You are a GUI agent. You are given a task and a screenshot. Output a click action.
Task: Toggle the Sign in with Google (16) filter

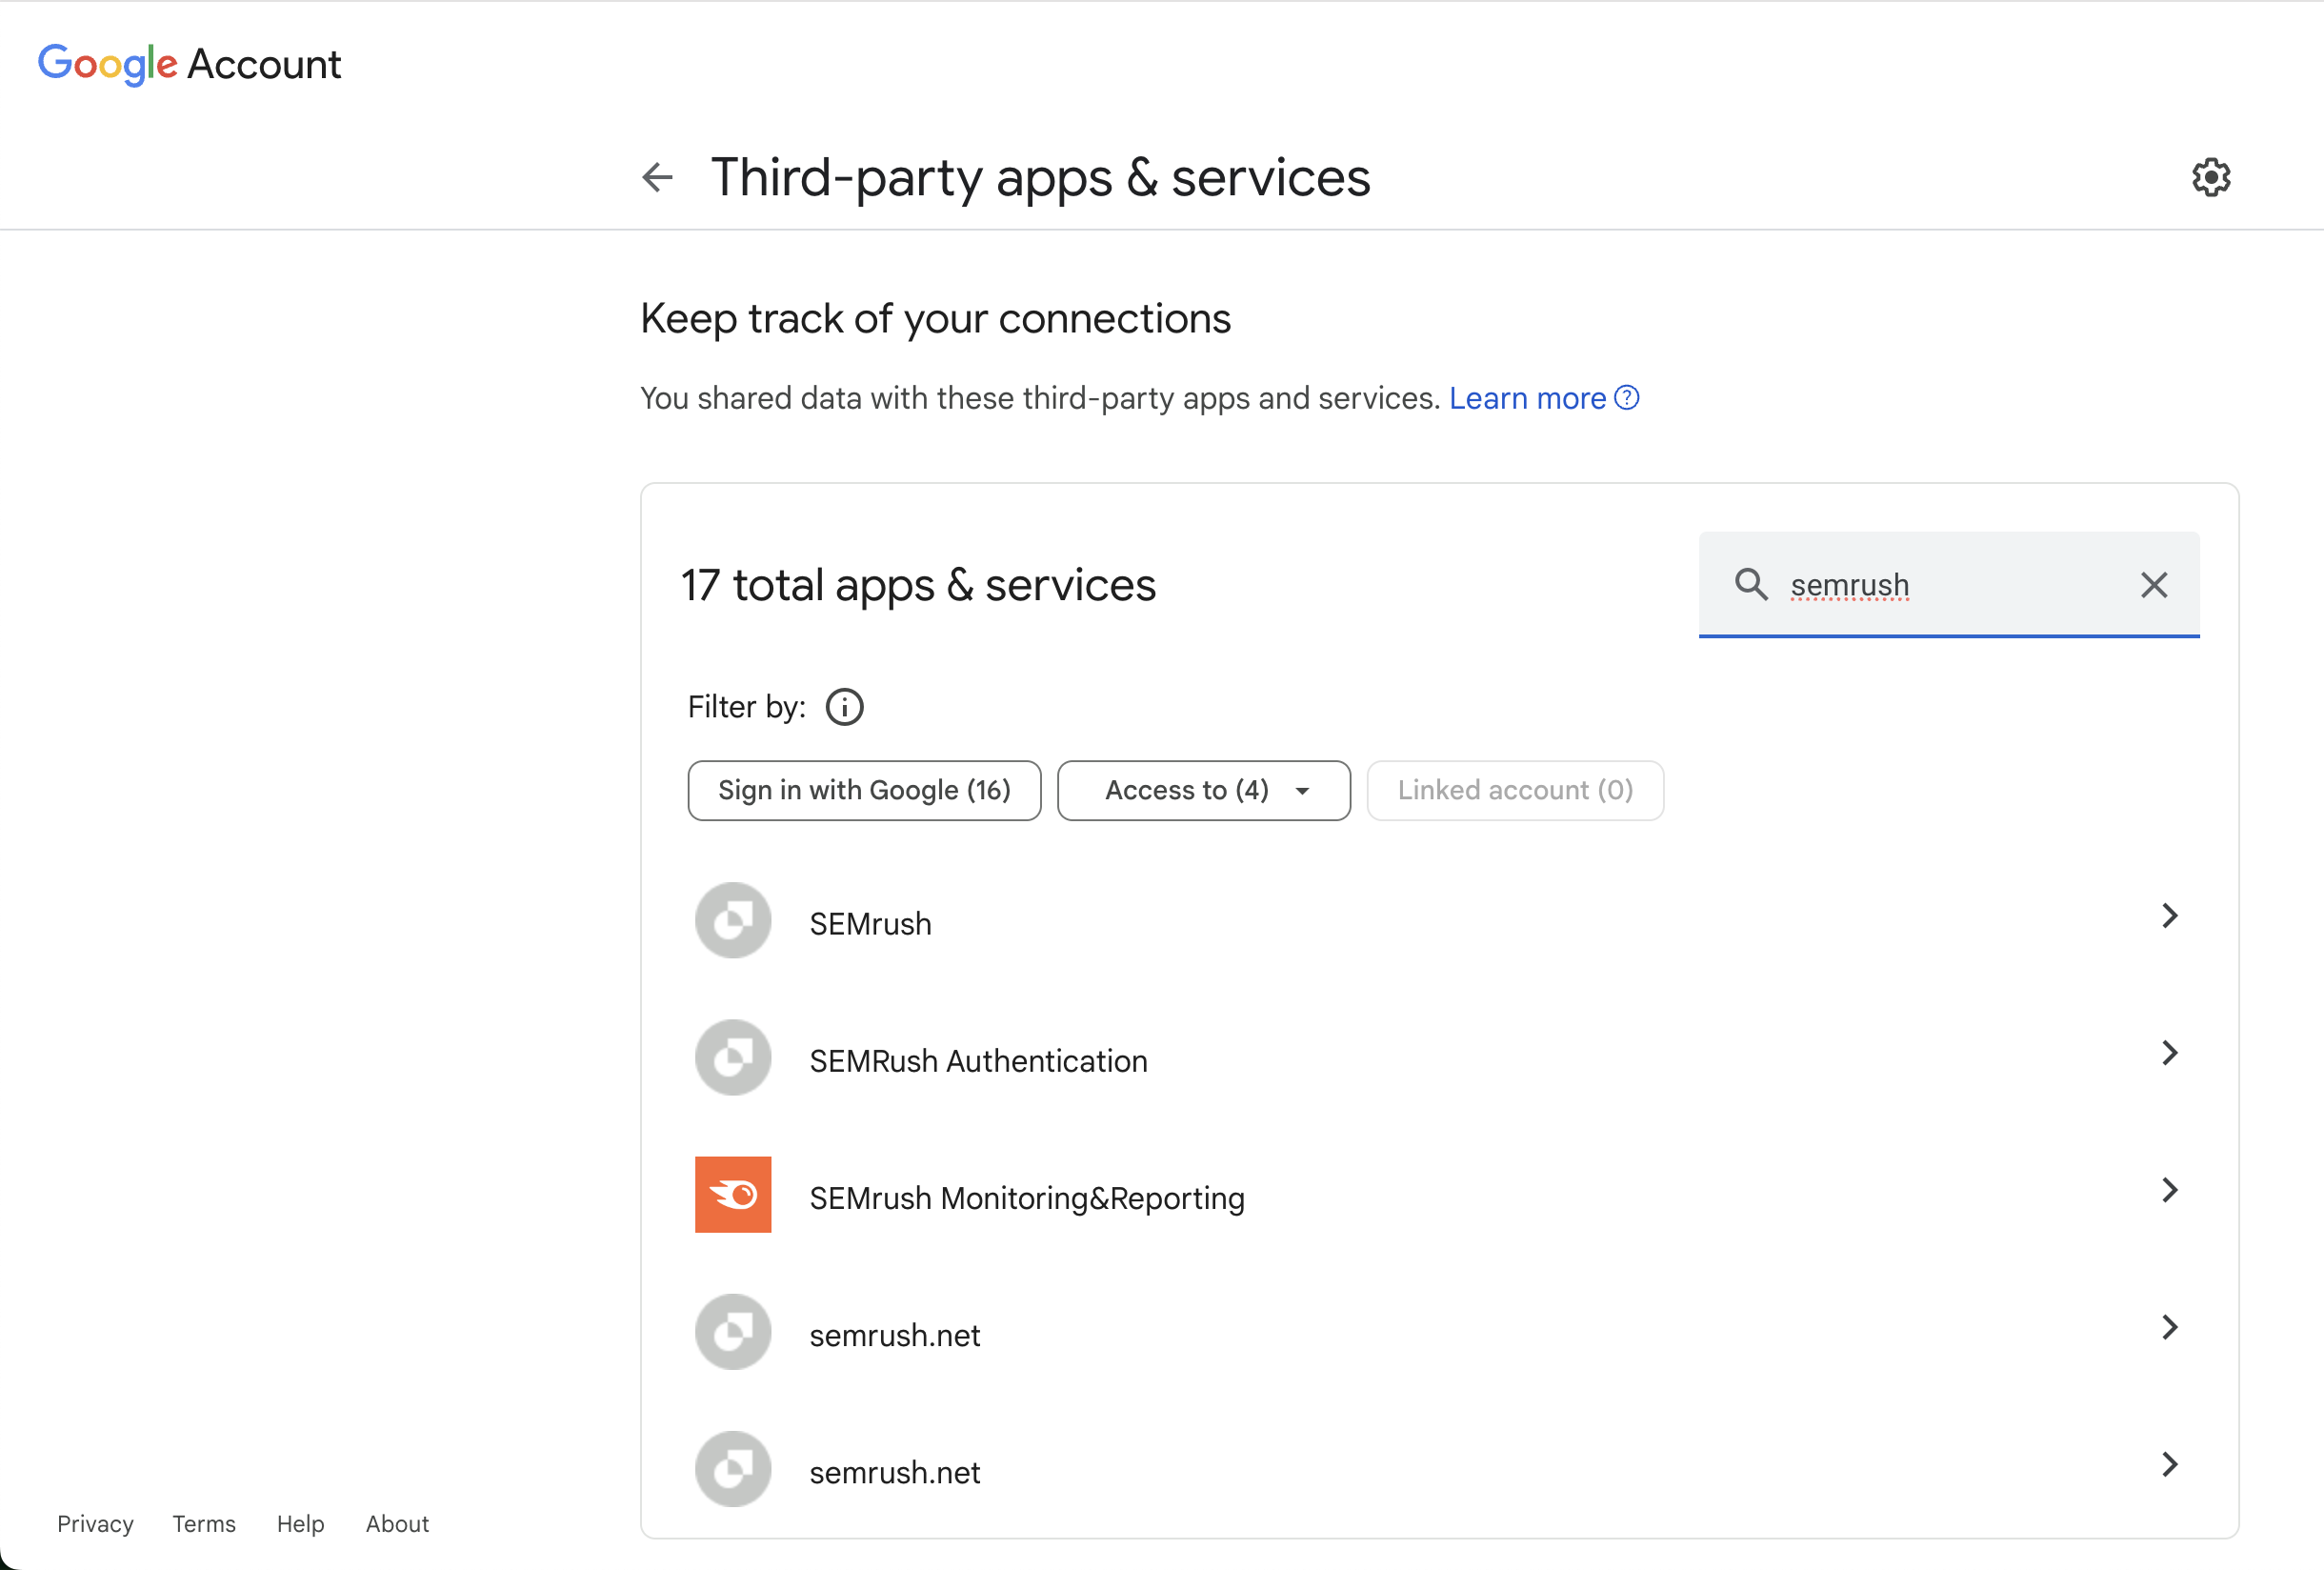tap(864, 790)
